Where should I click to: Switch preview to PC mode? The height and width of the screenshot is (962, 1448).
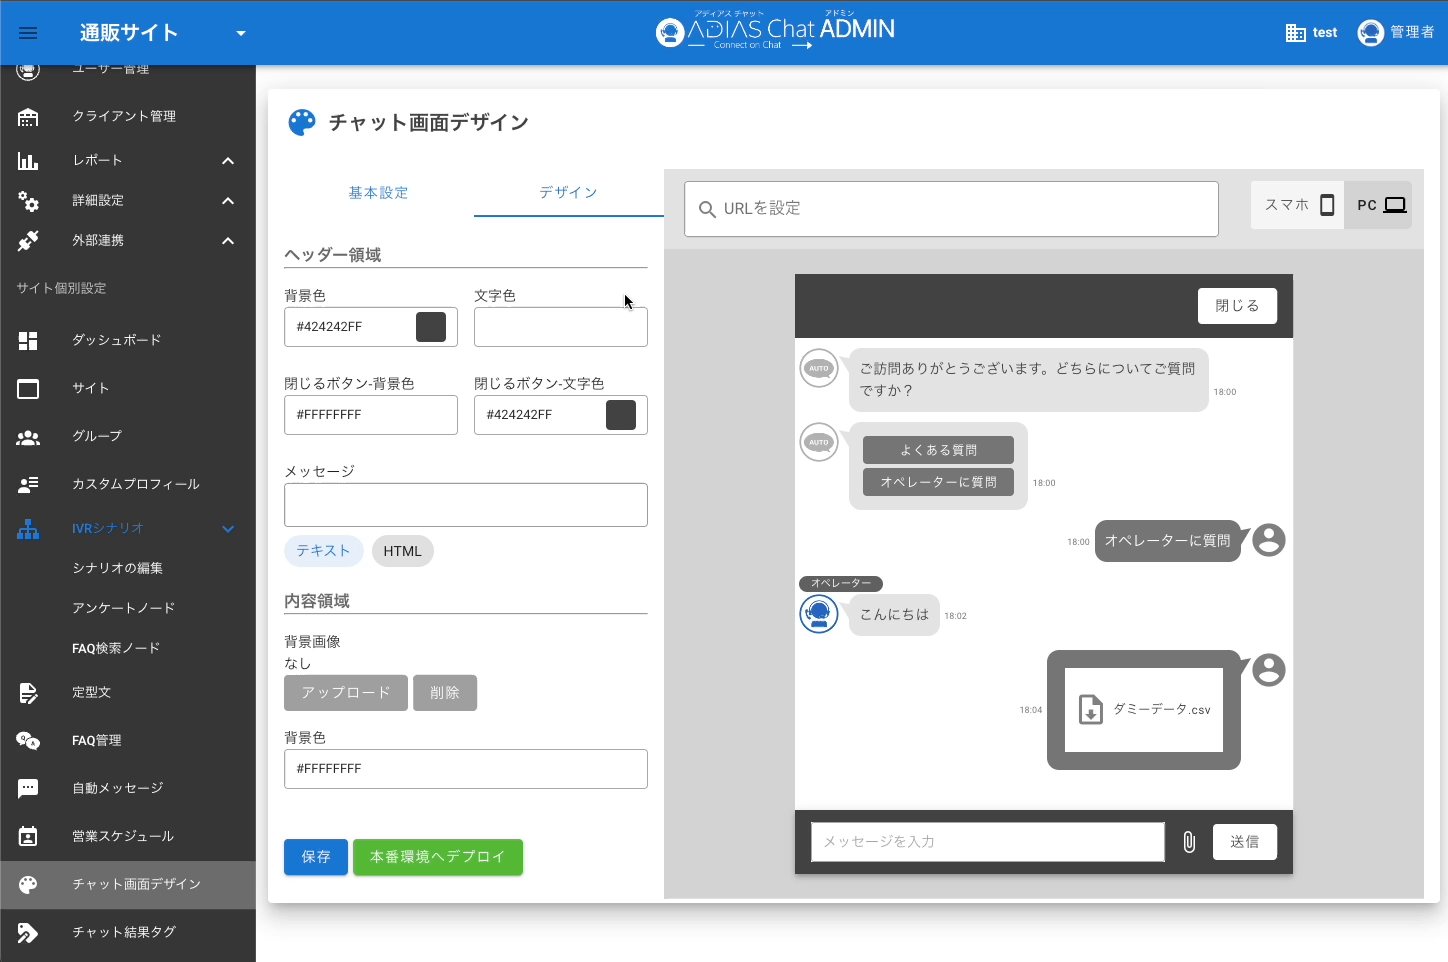coord(1380,205)
